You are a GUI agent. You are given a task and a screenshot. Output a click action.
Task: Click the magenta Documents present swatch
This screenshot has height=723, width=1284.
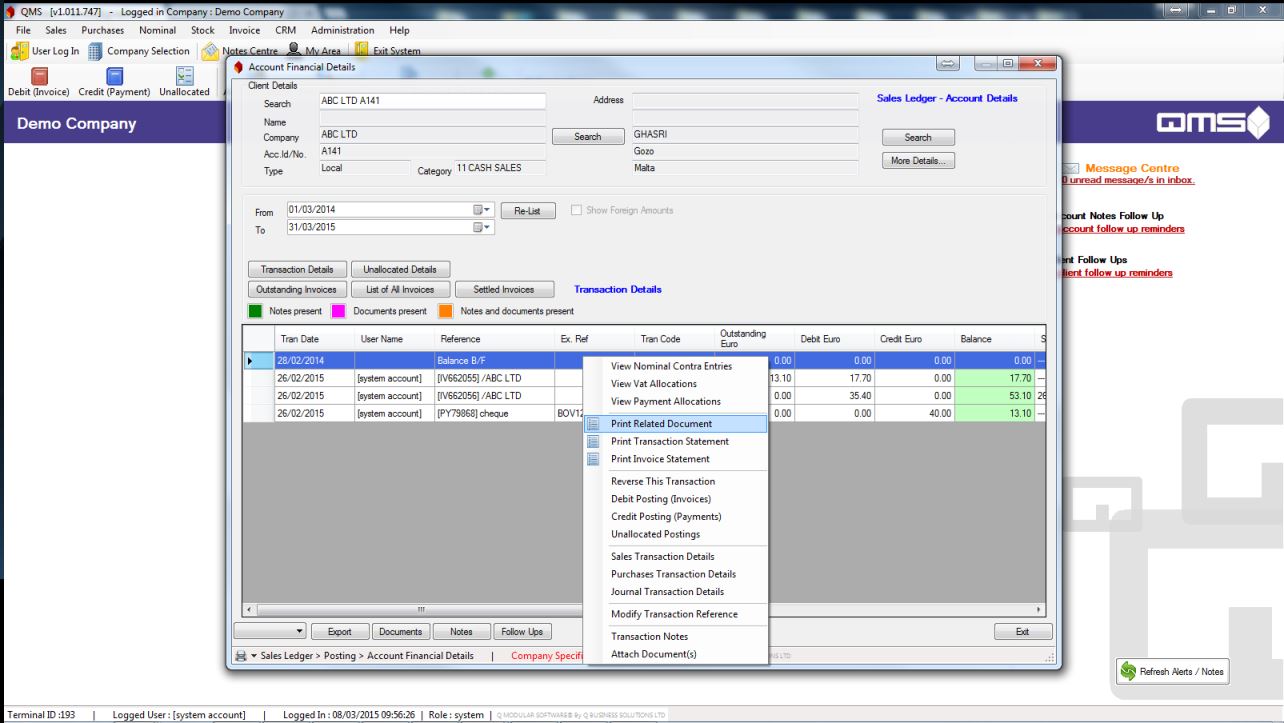point(339,311)
